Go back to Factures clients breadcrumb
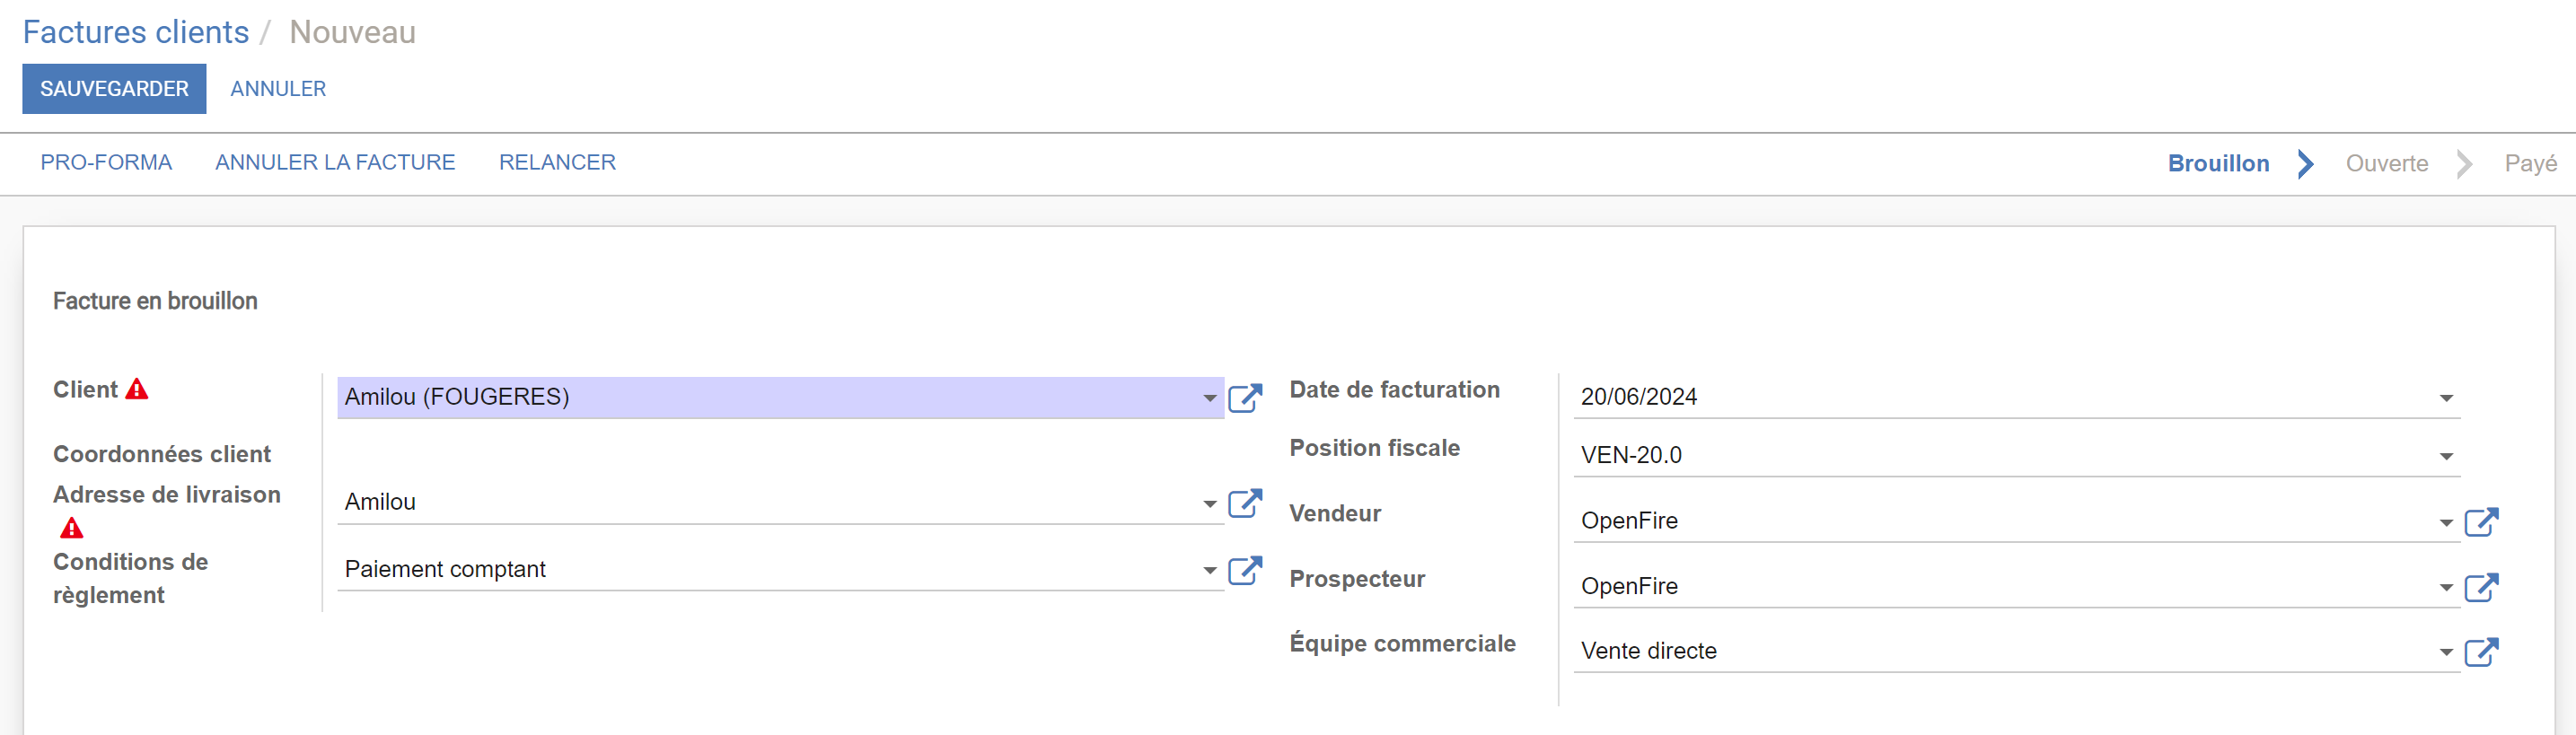 pos(136,32)
